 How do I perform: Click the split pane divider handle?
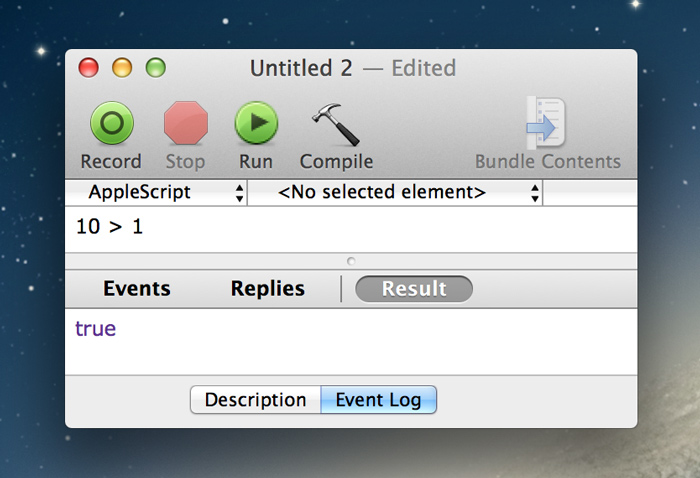tap(351, 261)
